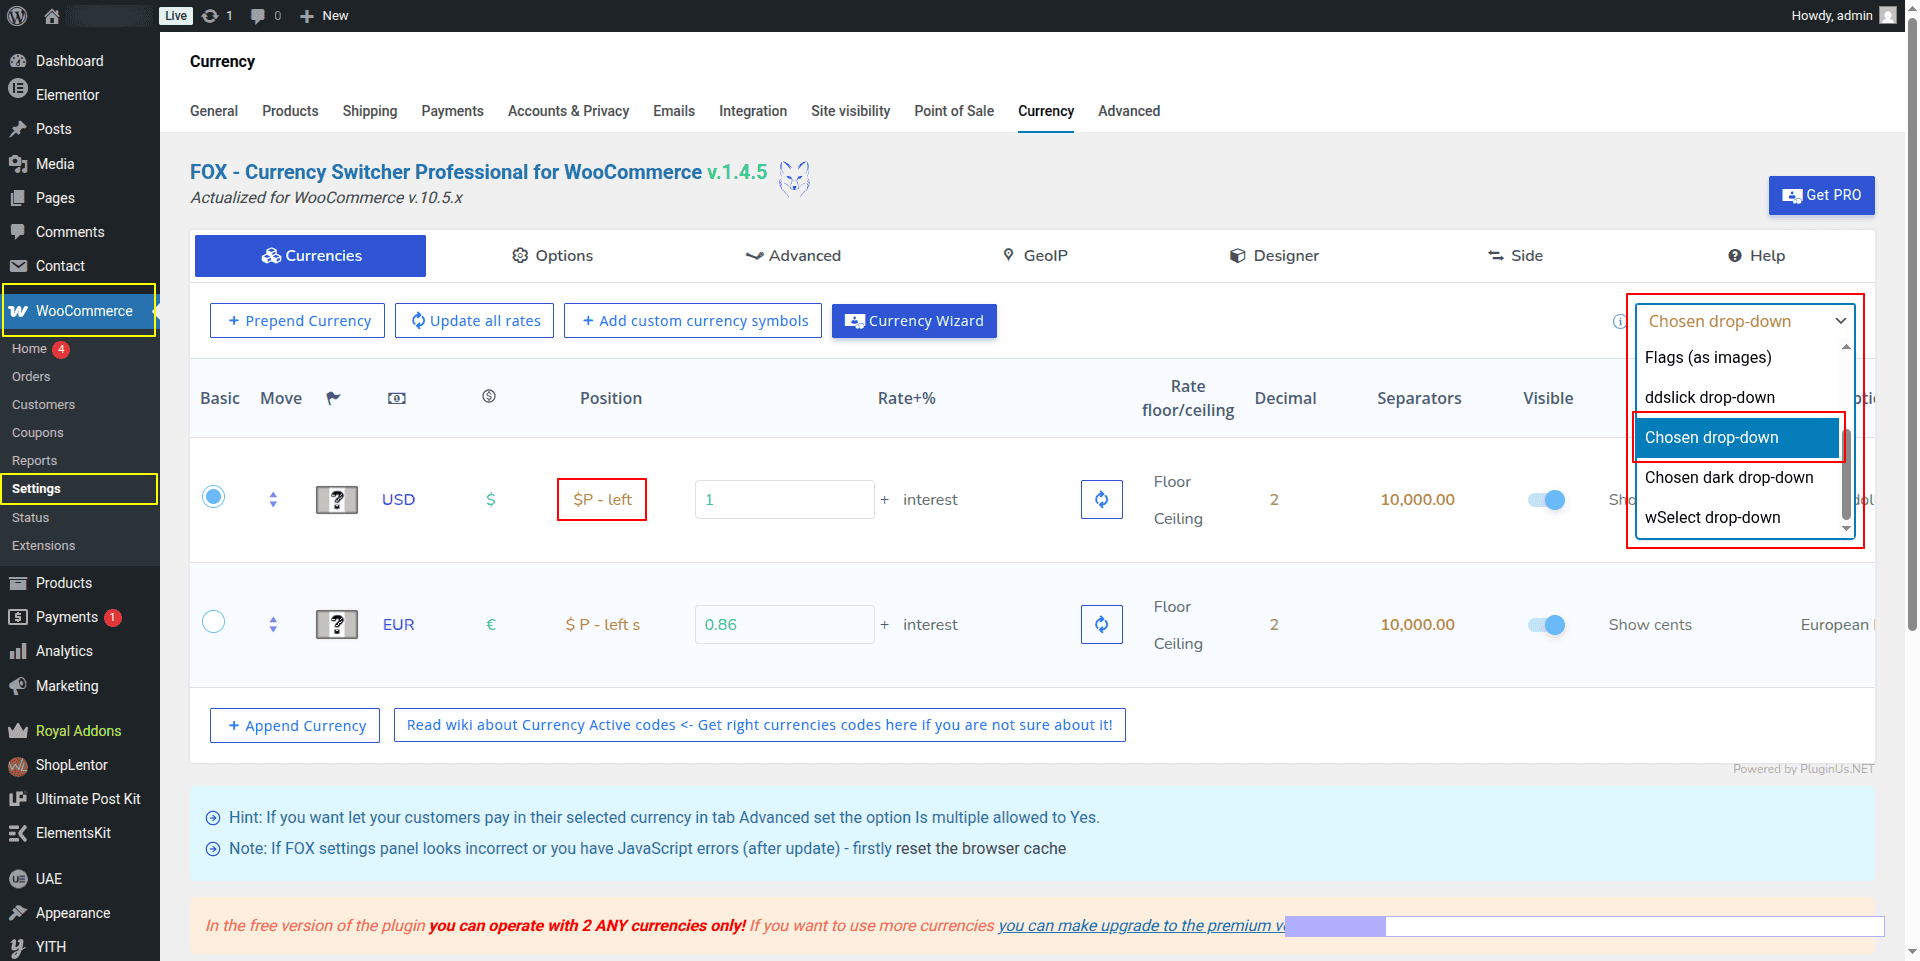
Task: Toggle EUR currency visibility switch
Action: [1546, 625]
